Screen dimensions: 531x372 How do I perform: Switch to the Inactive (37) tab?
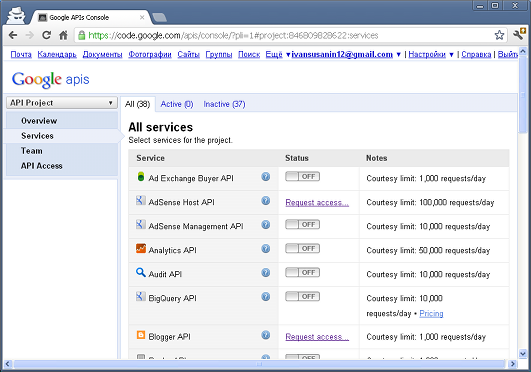pos(224,104)
